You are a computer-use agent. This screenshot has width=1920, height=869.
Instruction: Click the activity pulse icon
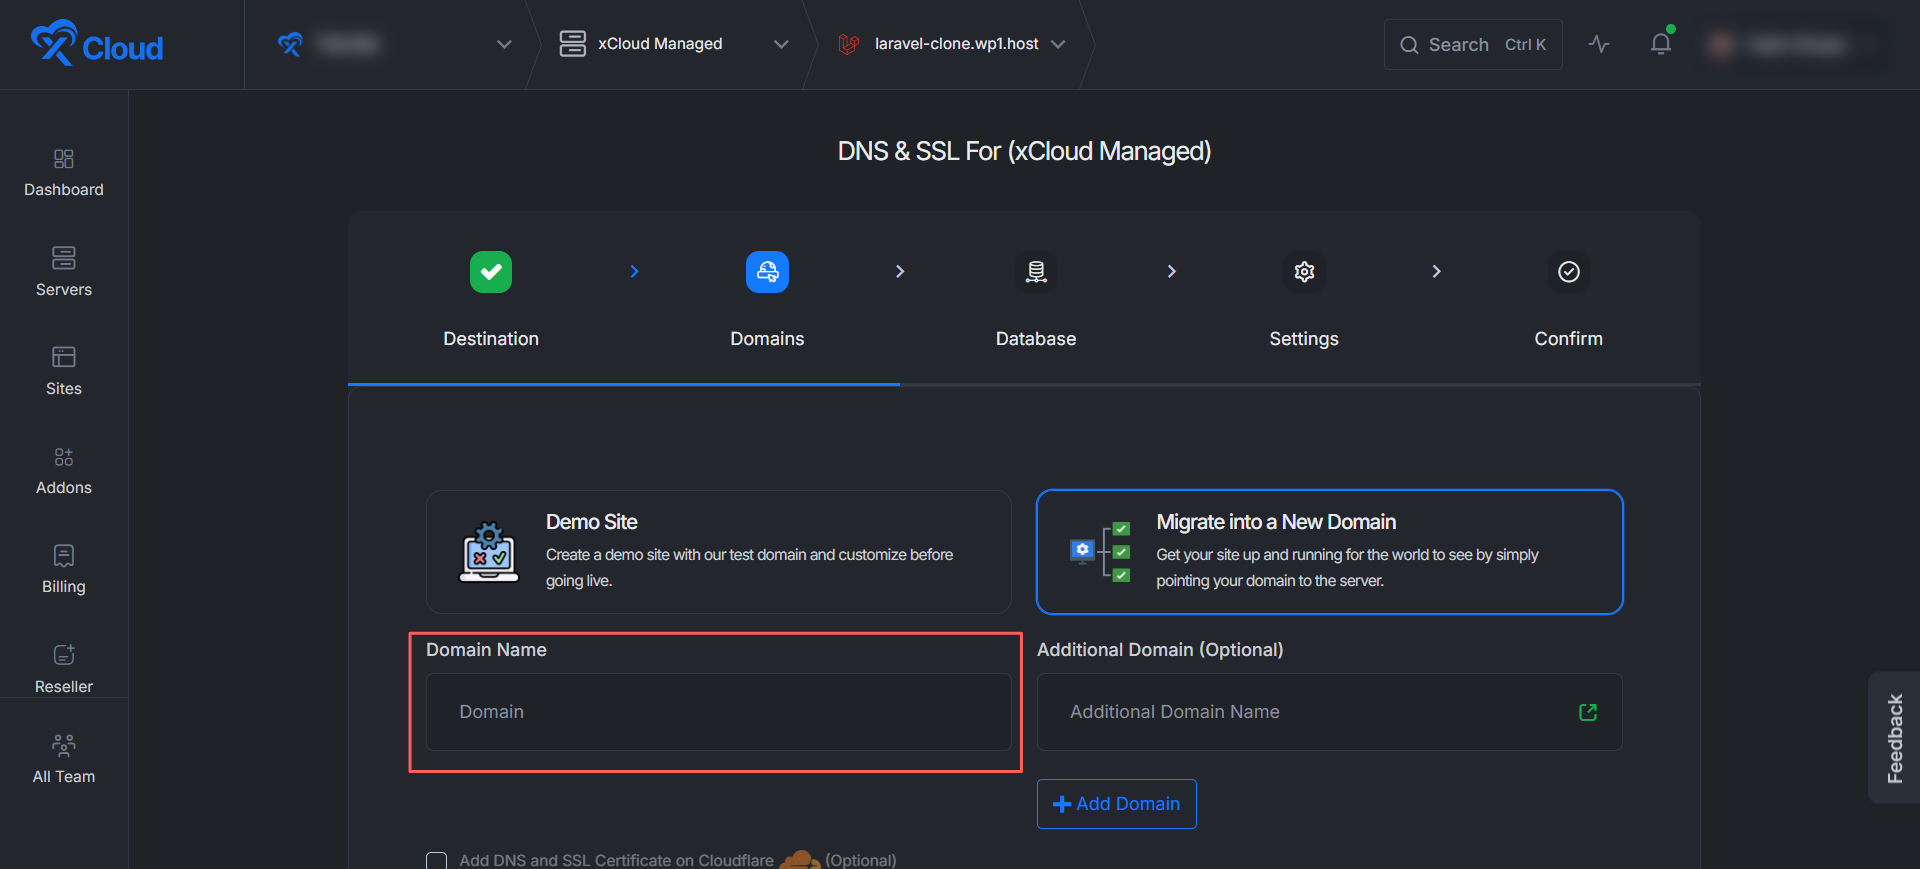click(x=1599, y=44)
